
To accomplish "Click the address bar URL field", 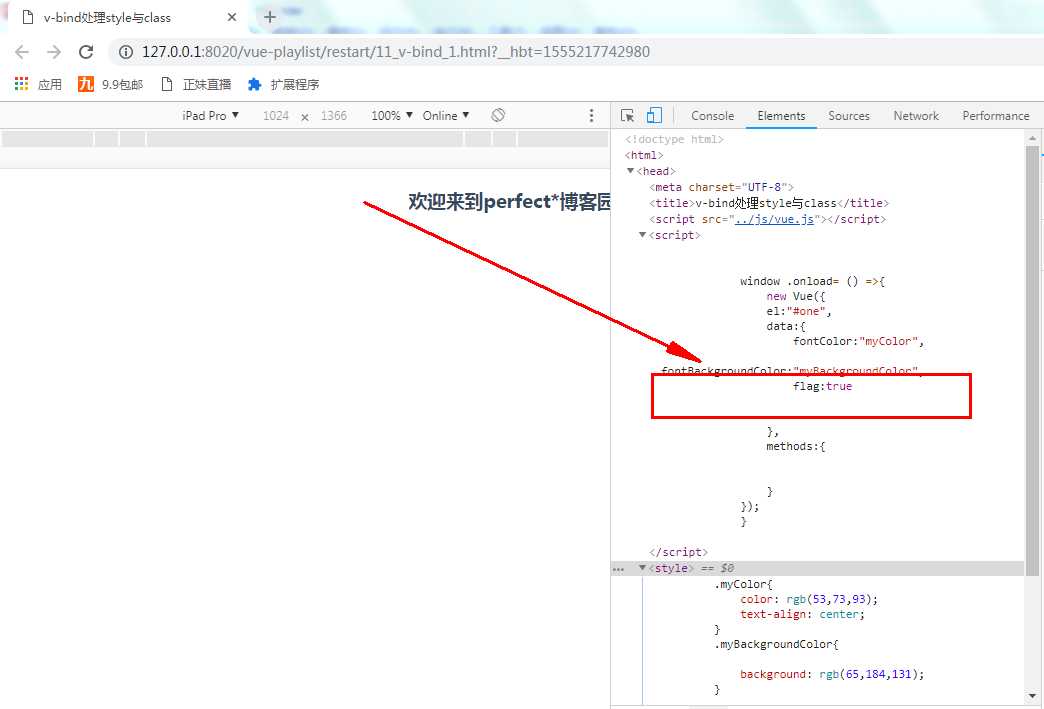I will click(x=395, y=52).
